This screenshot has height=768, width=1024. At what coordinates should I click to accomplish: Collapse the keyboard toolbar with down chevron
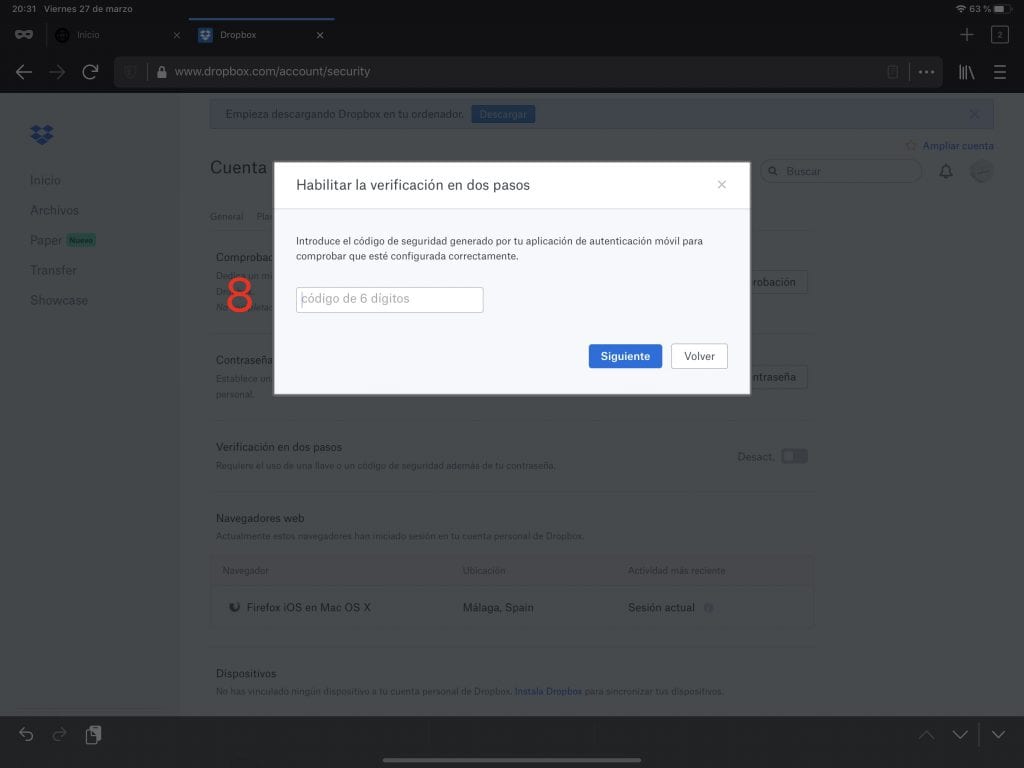point(998,735)
